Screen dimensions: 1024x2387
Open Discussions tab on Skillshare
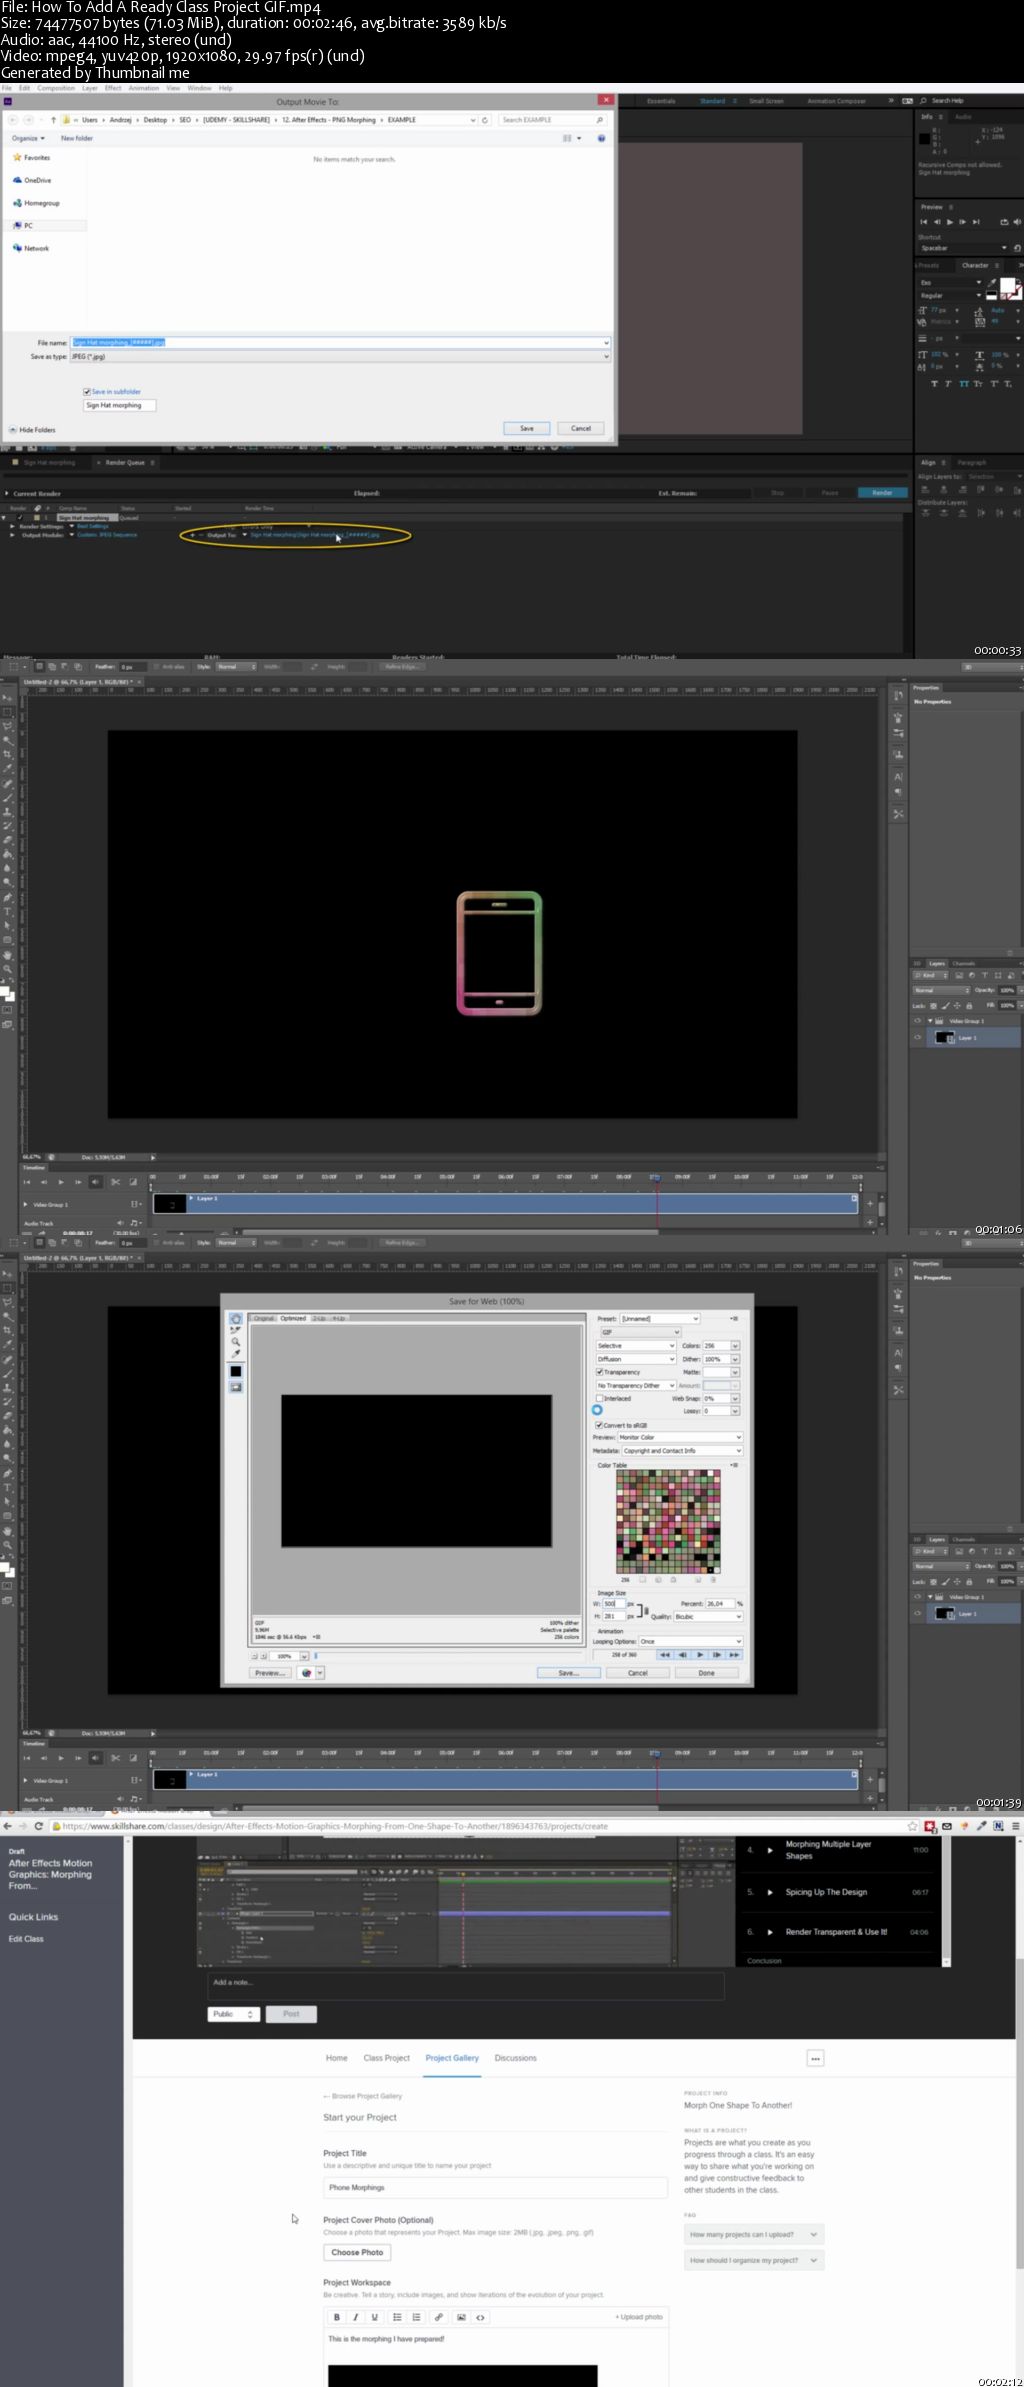coord(515,2058)
